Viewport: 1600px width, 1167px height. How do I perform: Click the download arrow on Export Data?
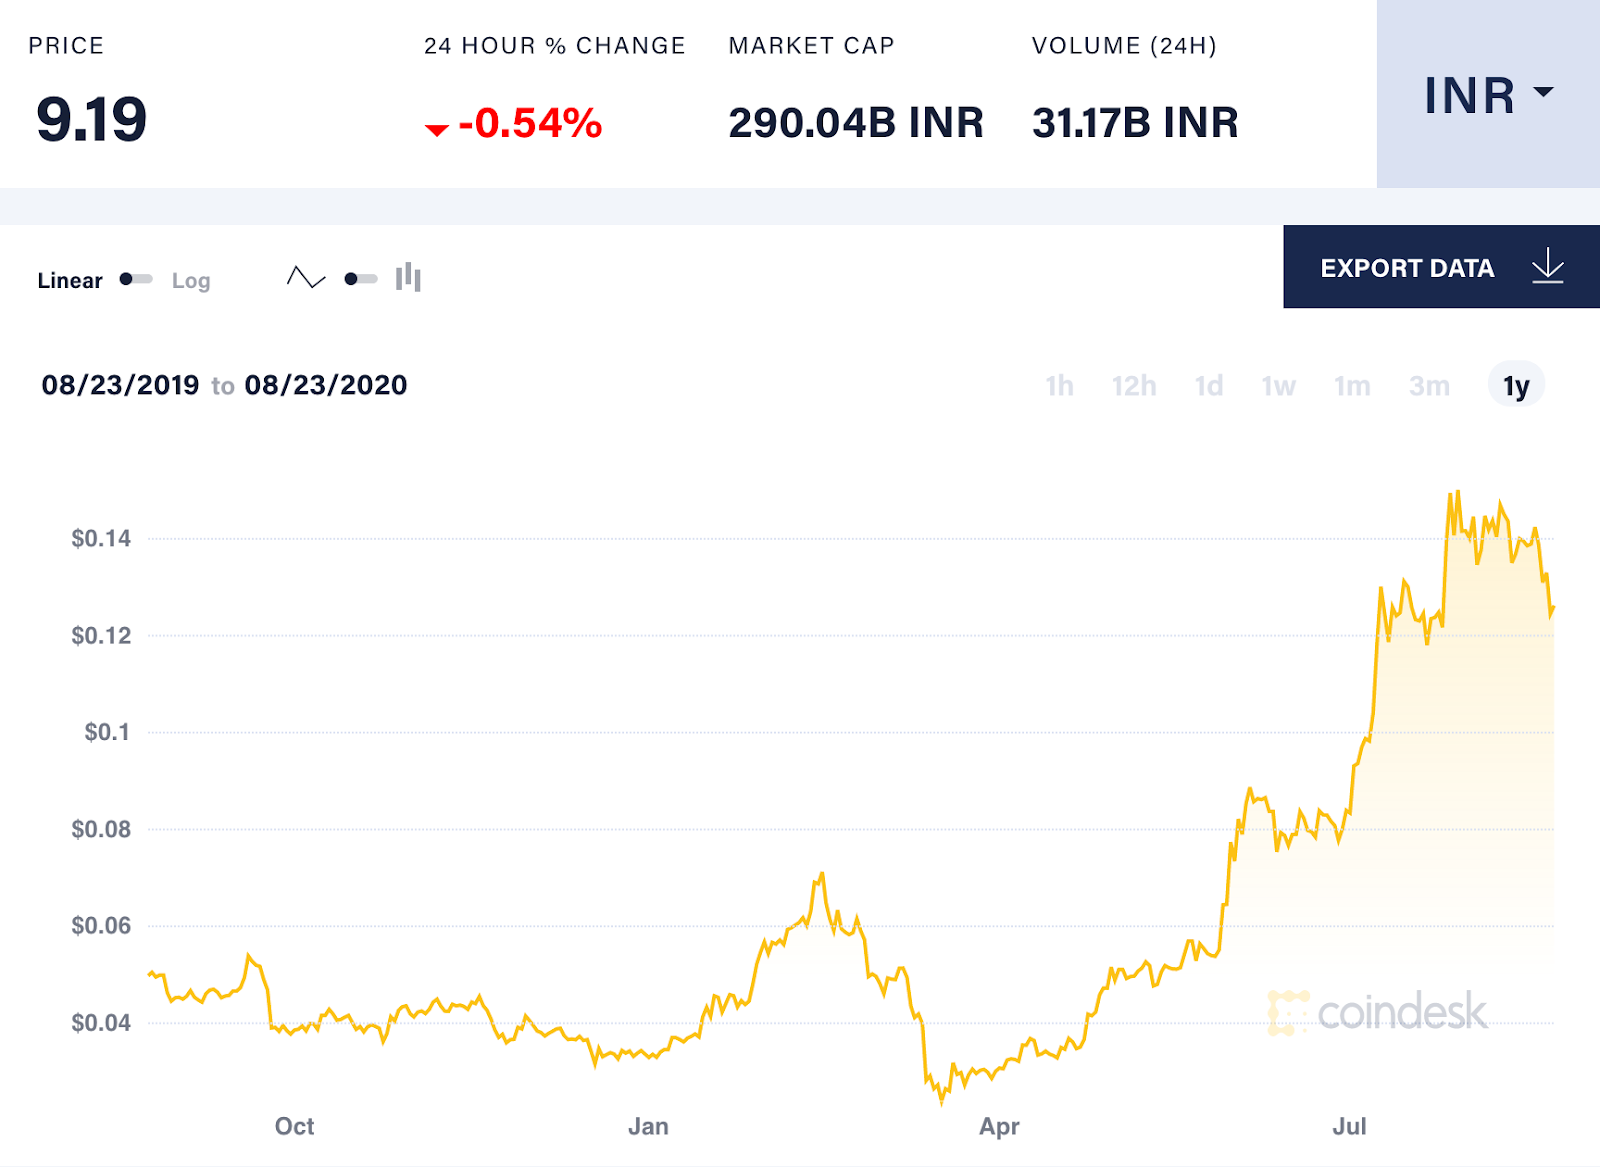1546,267
